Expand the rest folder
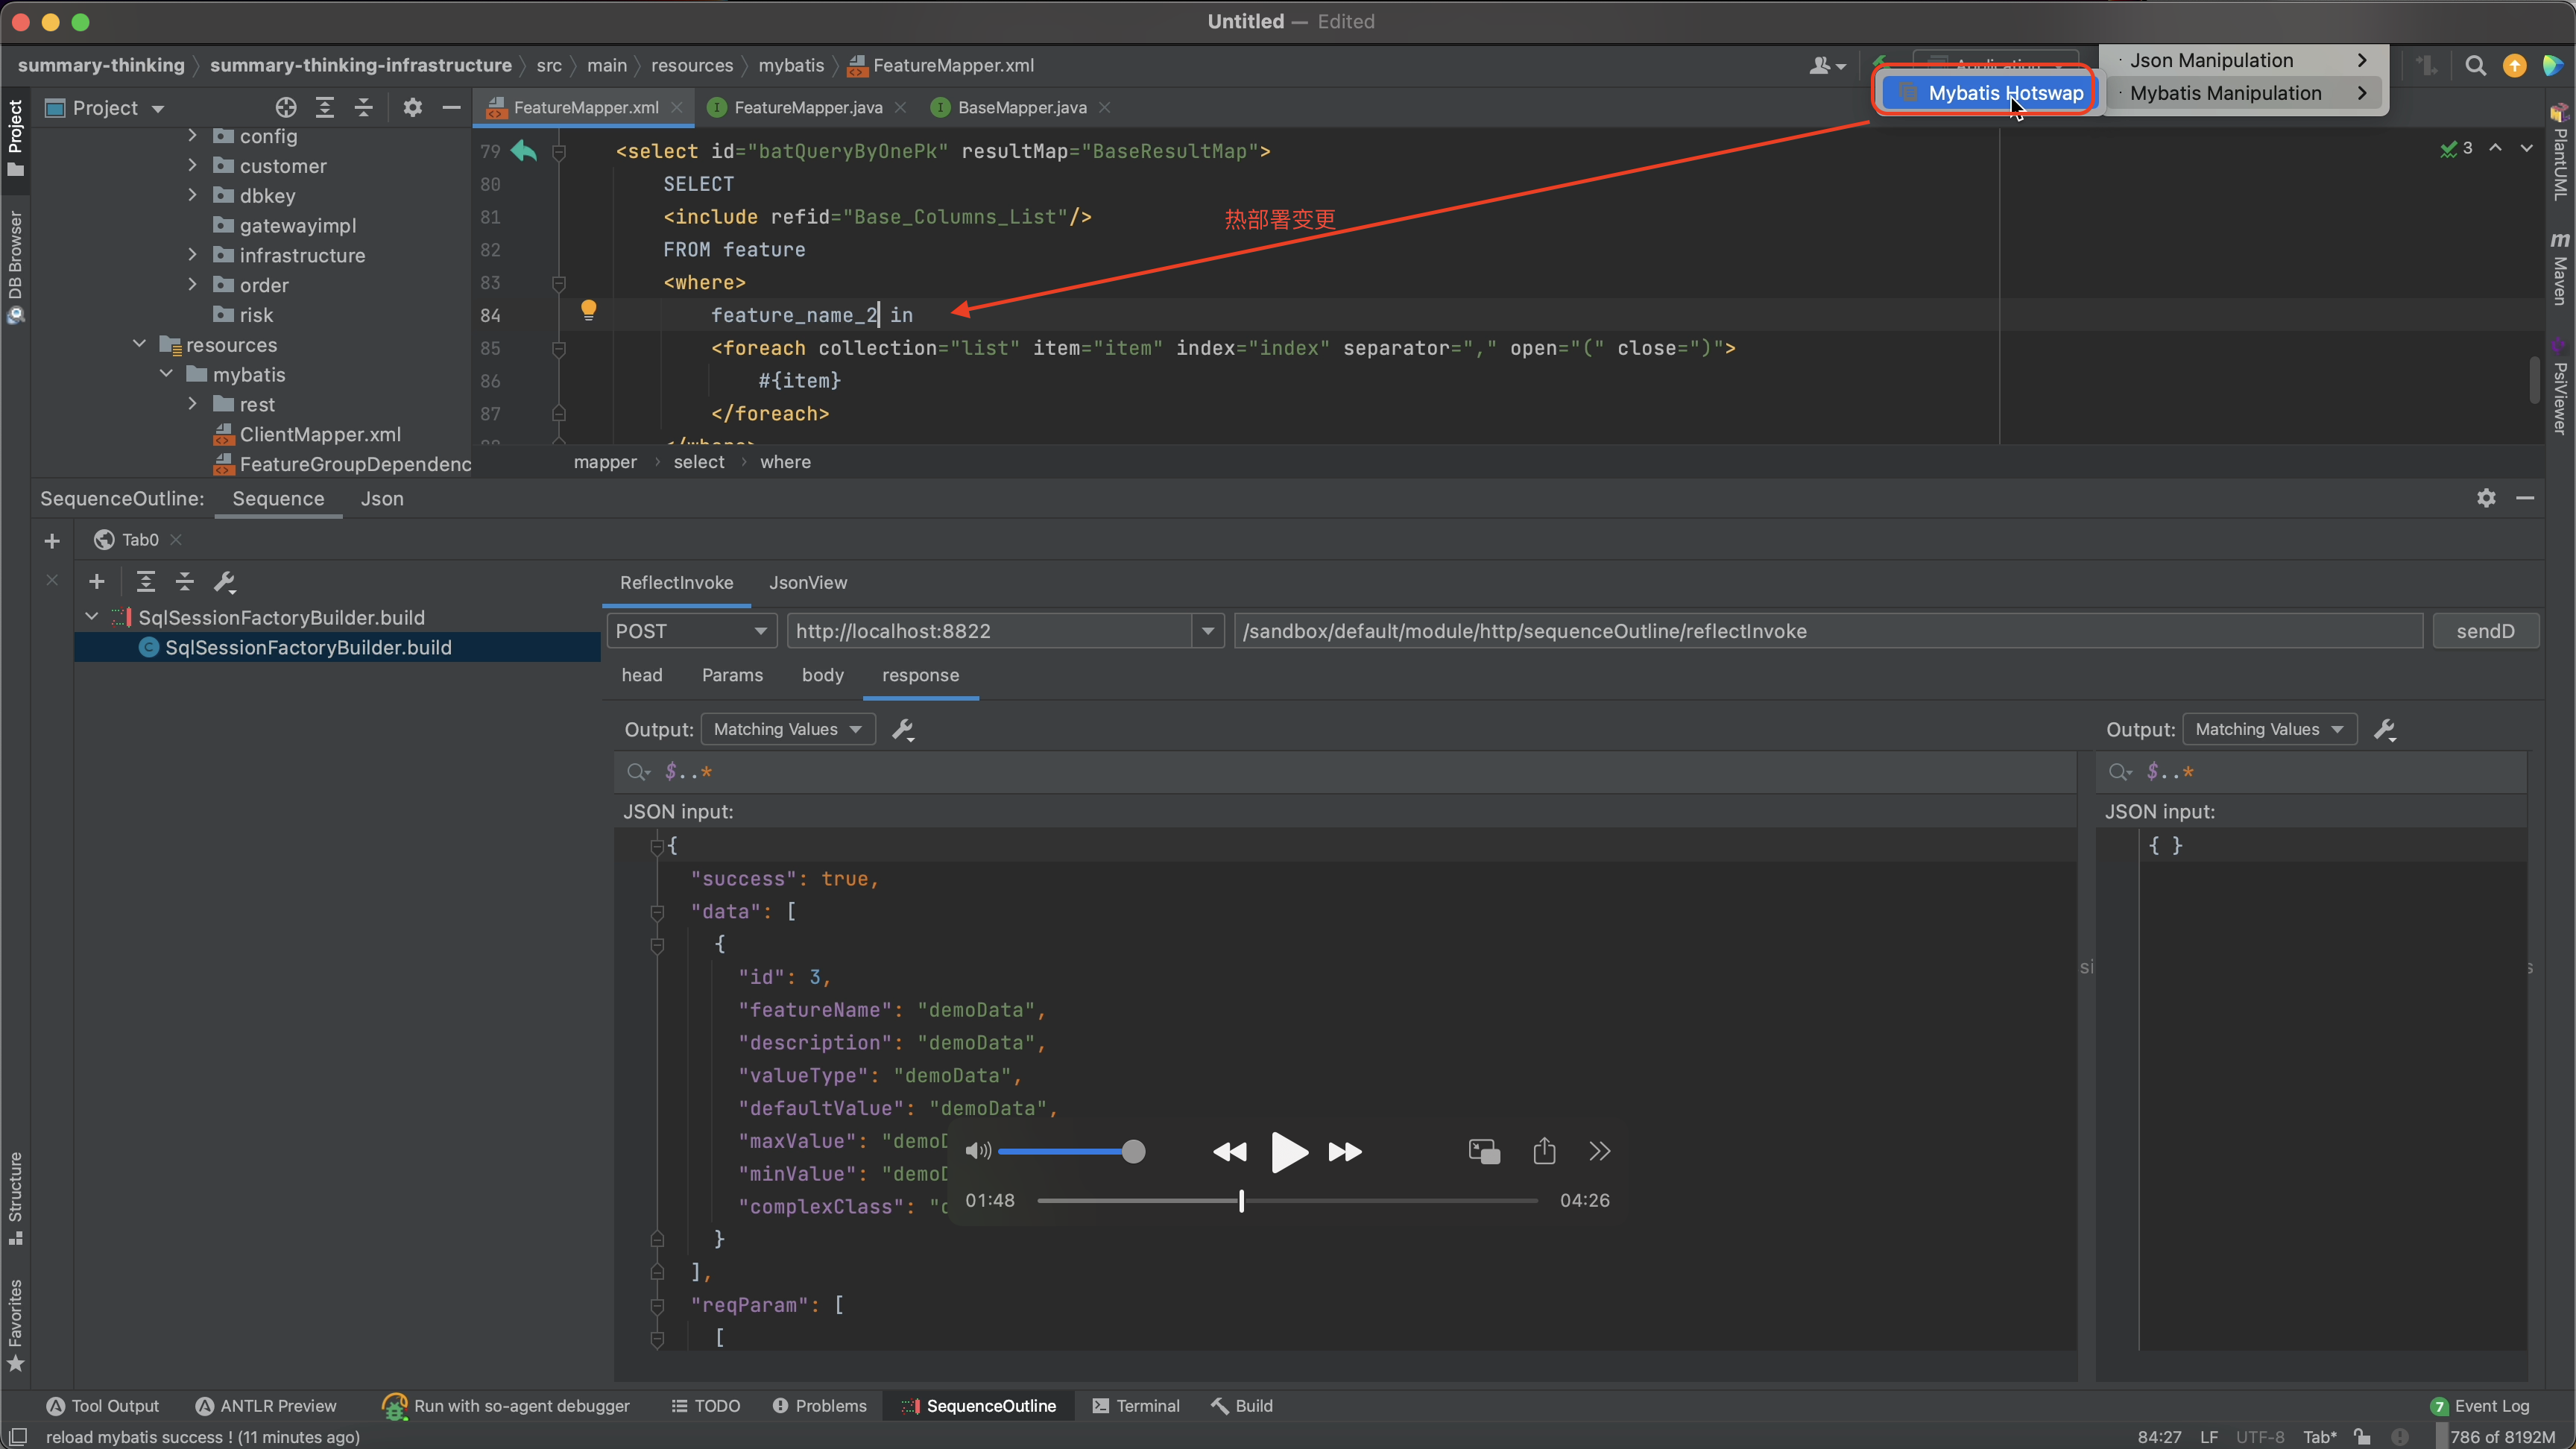 [x=193, y=404]
